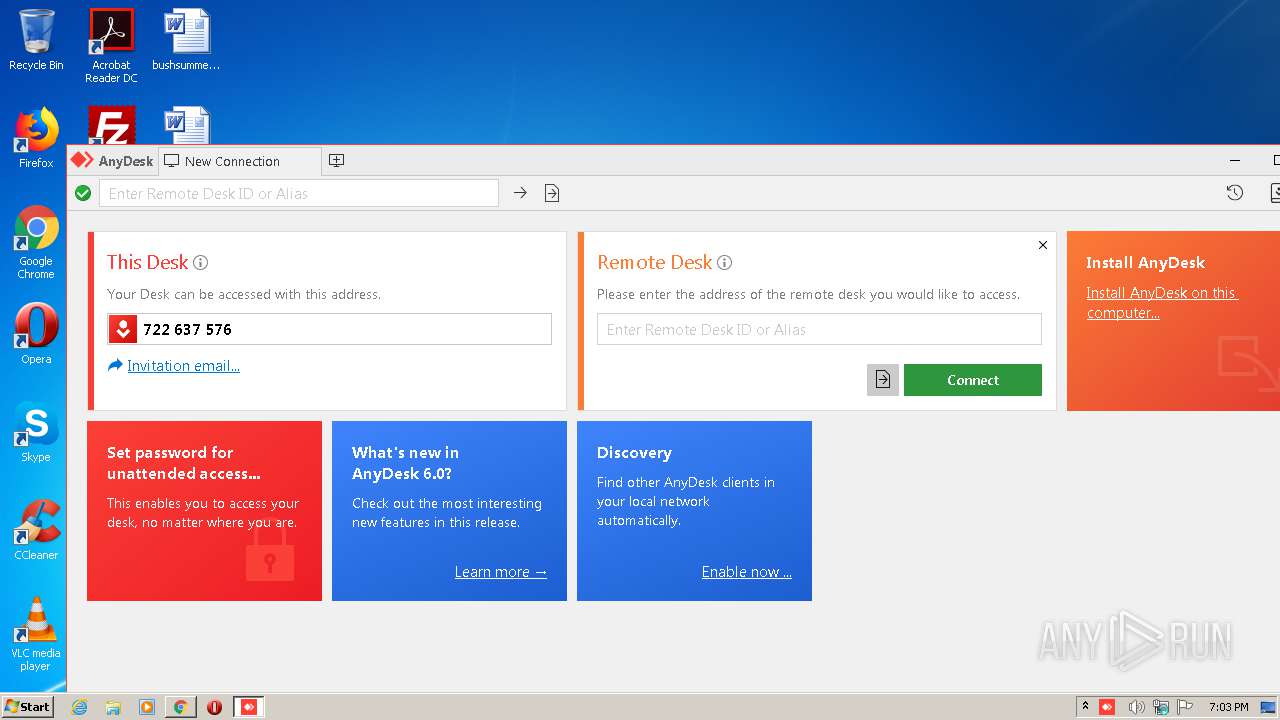The width and height of the screenshot is (1280, 720).
Task: Click AnyDesk icon in system tray
Action: click(1107, 707)
